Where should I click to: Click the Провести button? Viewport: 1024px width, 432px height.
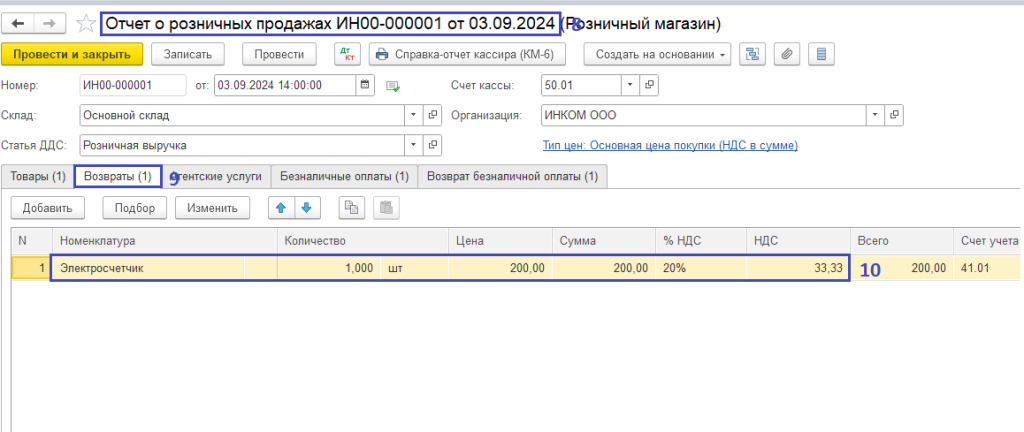[x=280, y=54]
